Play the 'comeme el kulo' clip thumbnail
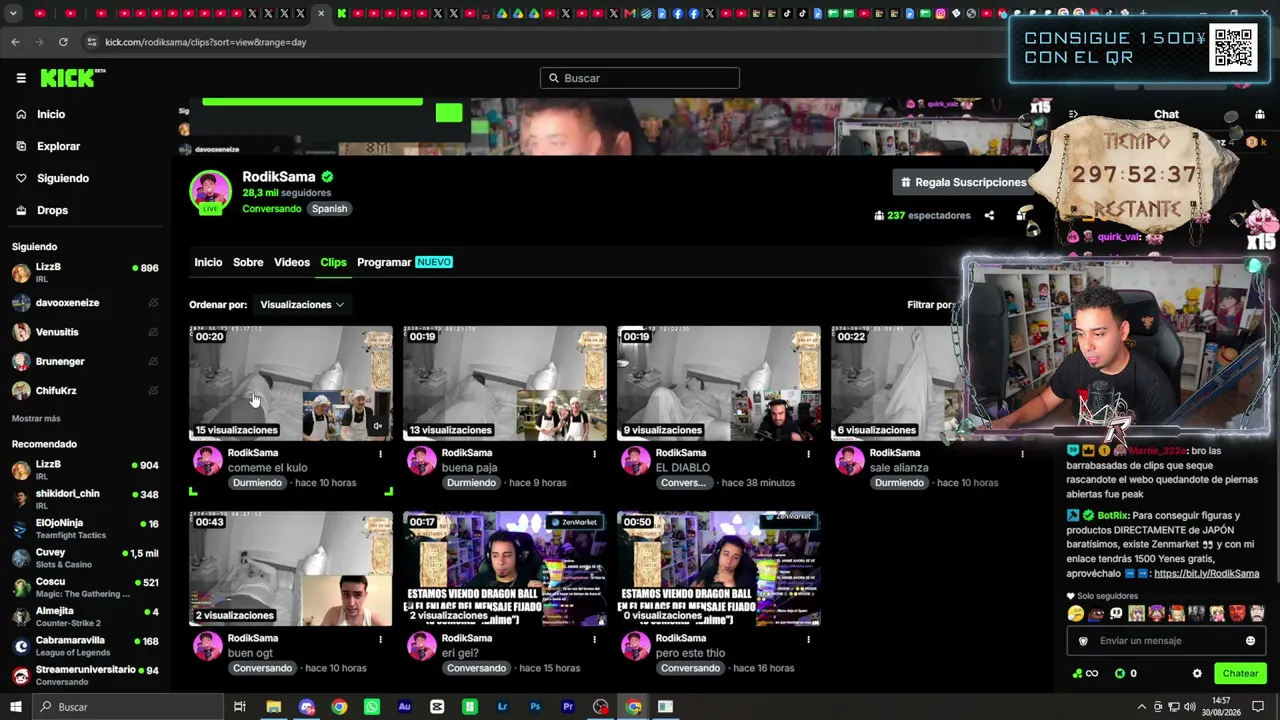The width and height of the screenshot is (1280, 720). point(291,383)
